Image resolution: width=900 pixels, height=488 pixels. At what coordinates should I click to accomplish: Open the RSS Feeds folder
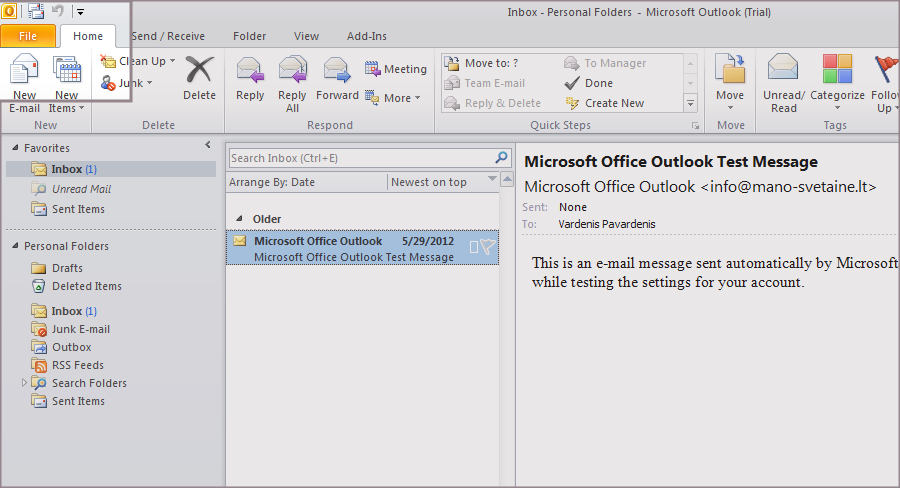(x=78, y=365)
